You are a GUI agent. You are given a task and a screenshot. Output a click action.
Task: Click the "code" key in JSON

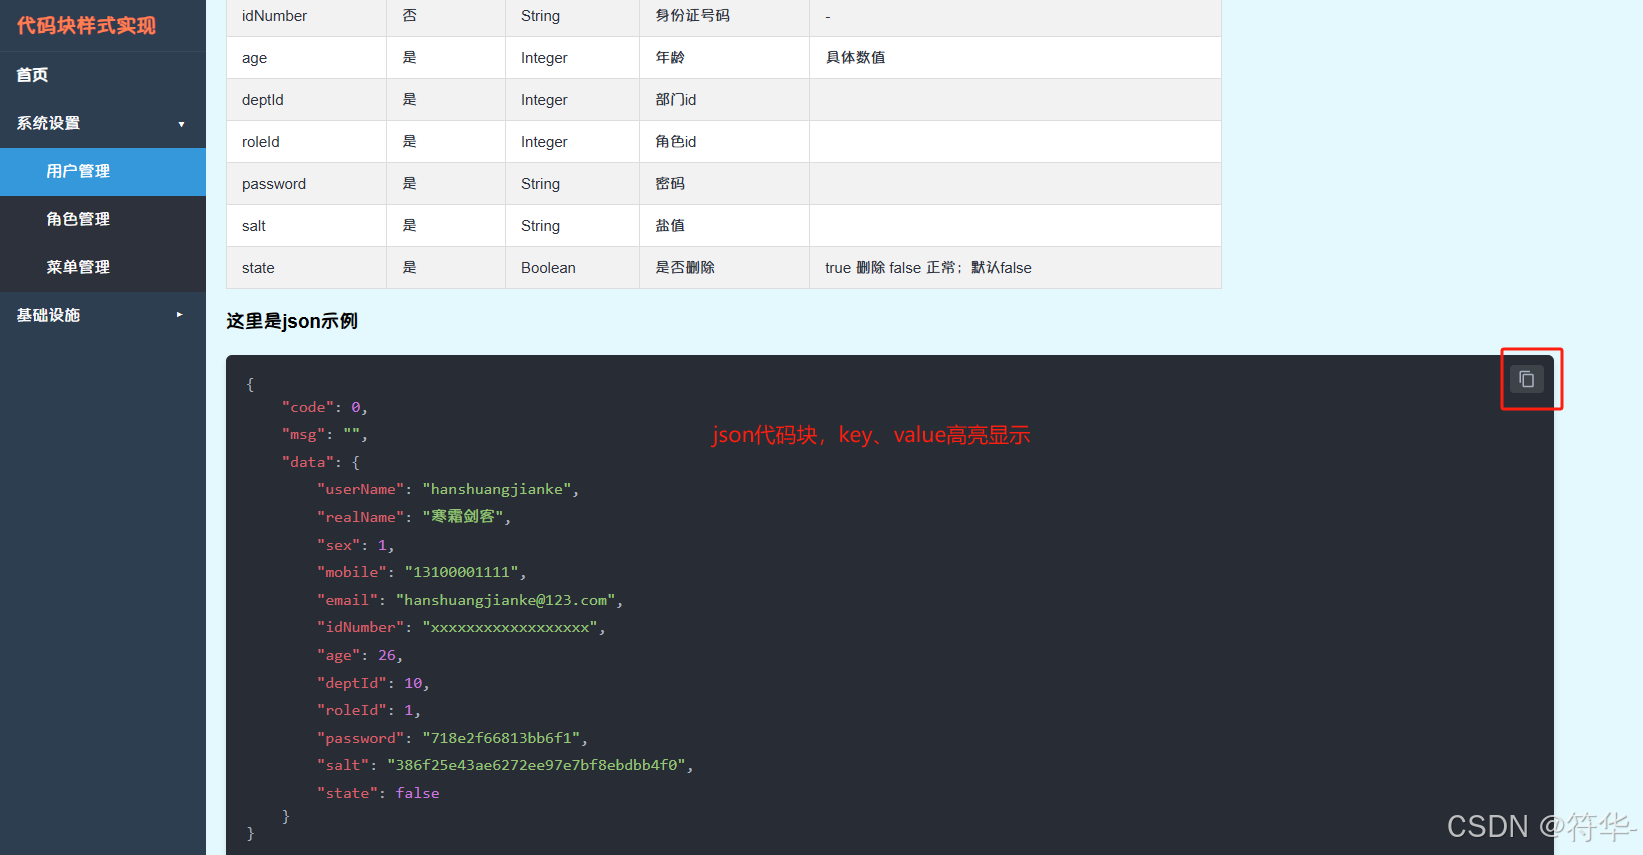(x=308, y=407)
